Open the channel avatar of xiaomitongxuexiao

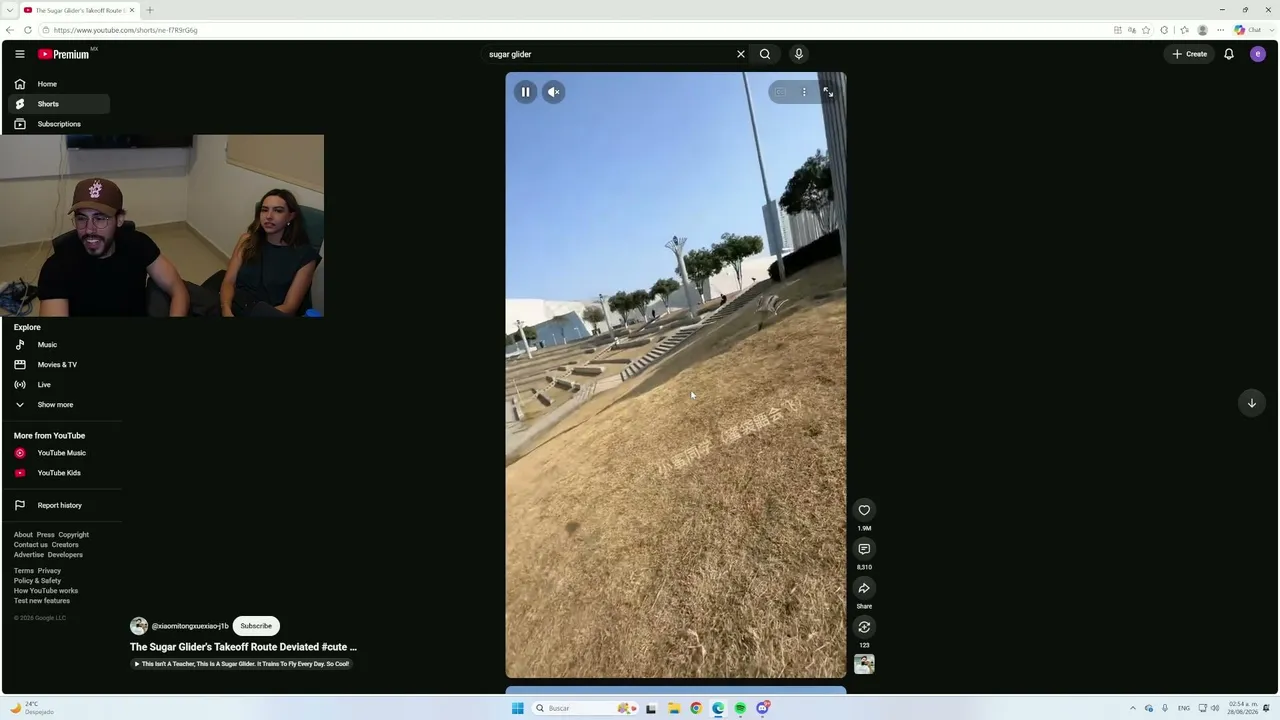click(x=139, y=626)
